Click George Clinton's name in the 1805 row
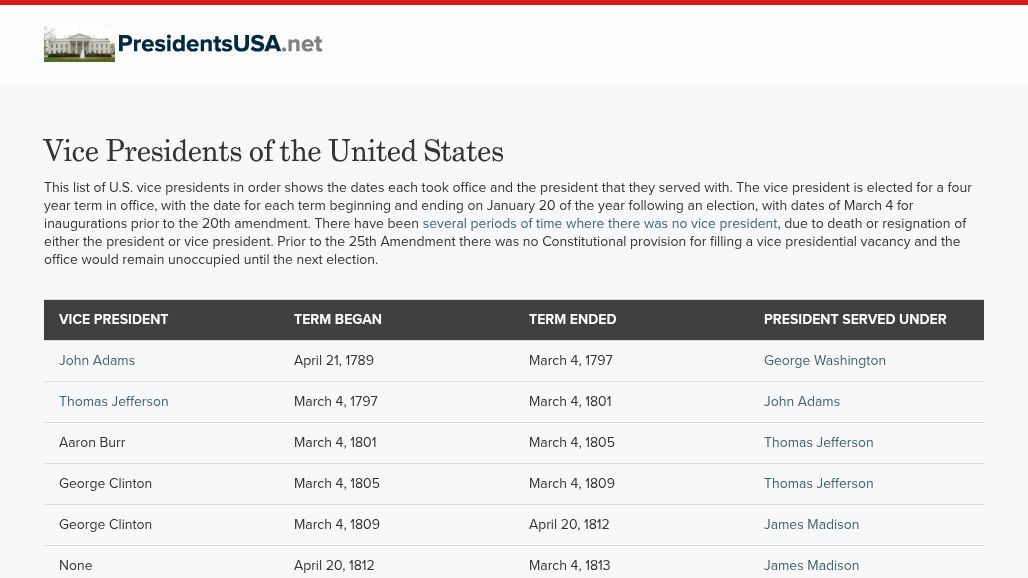Viewport: 1028px width, 578px height. (x=105, y=484)
